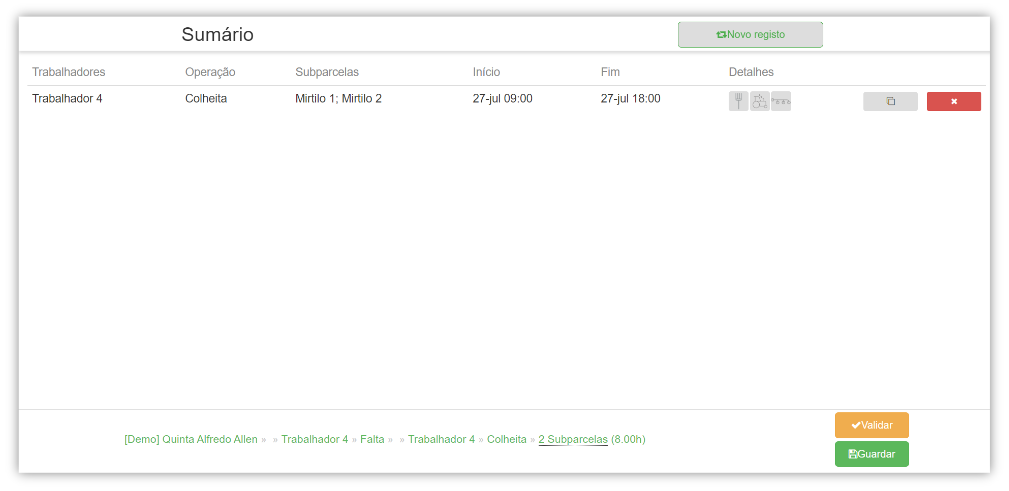Open irrigation line detail icon
Image resolution: width=1009 pixels, height=491 pixels.
pos(781,101)
